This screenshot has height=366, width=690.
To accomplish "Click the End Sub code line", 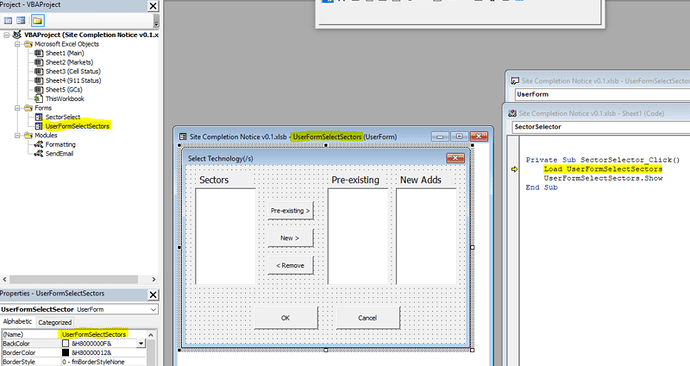I will (x=541, y=187).
